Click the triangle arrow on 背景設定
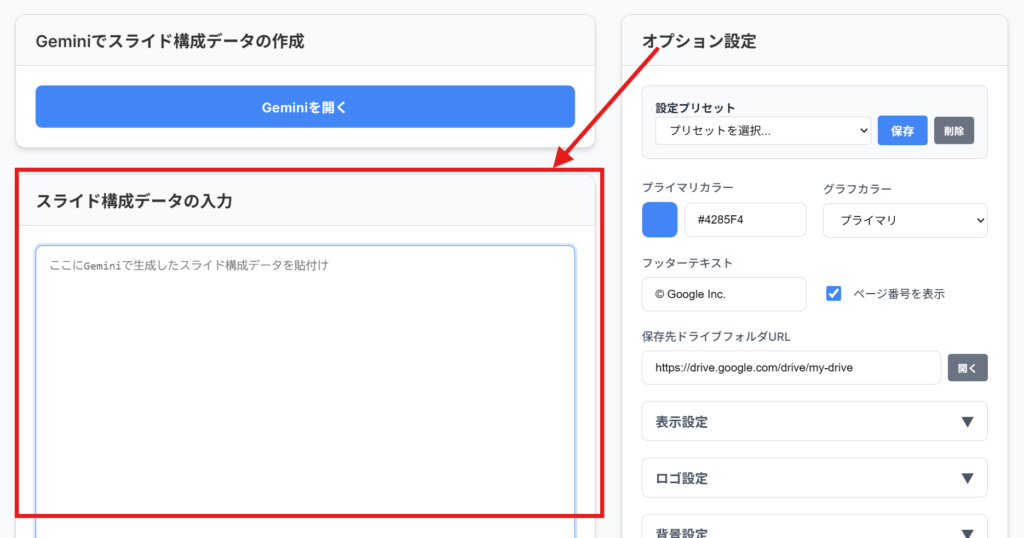 [966, 533]
